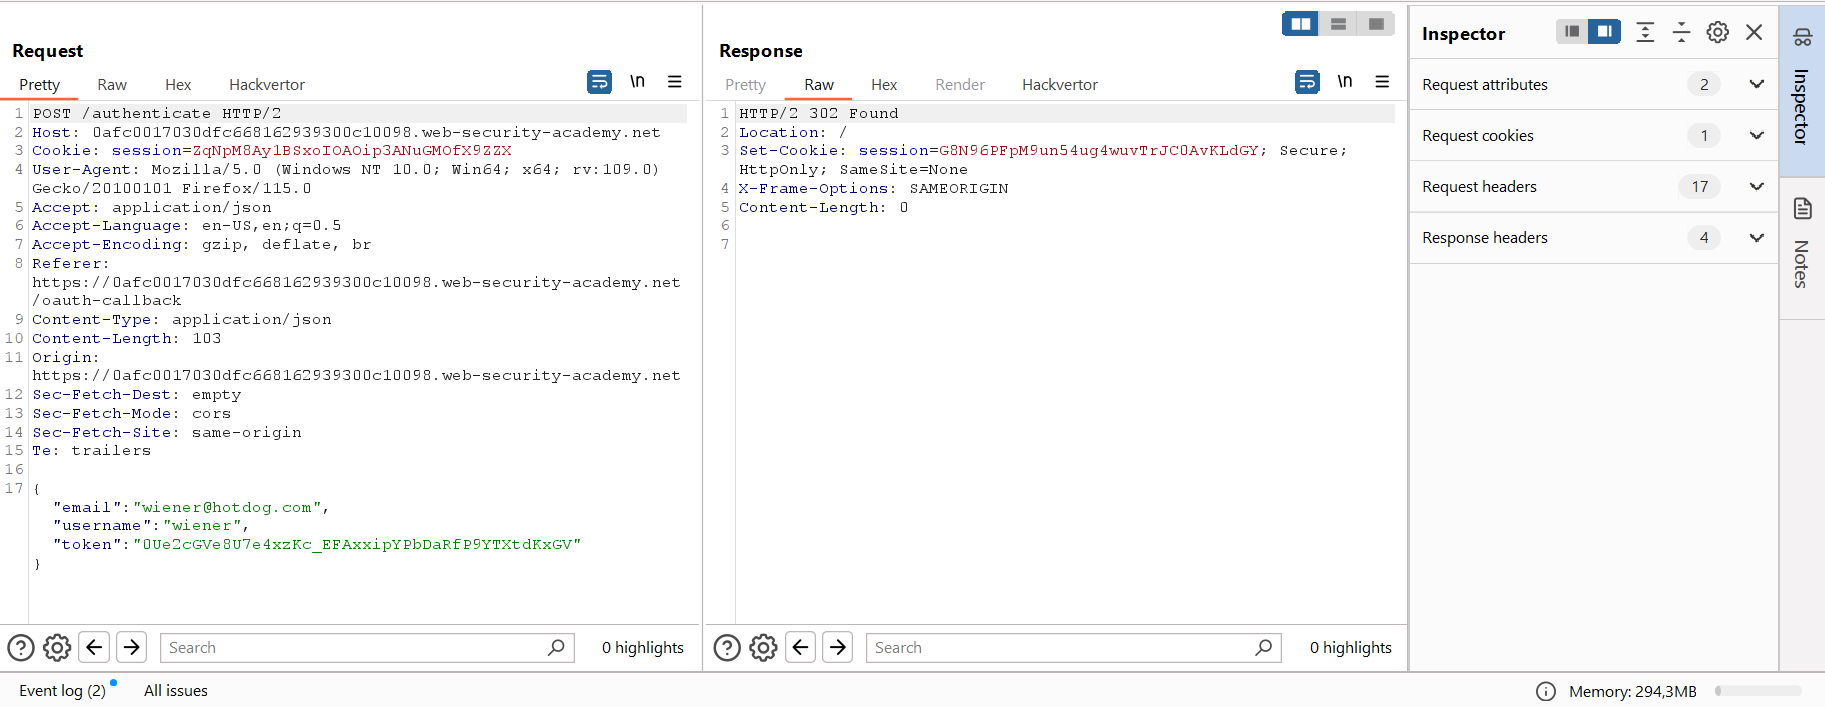Click the "username" JSON line in request
1825x708 pixels.
[x=151, y=526]
